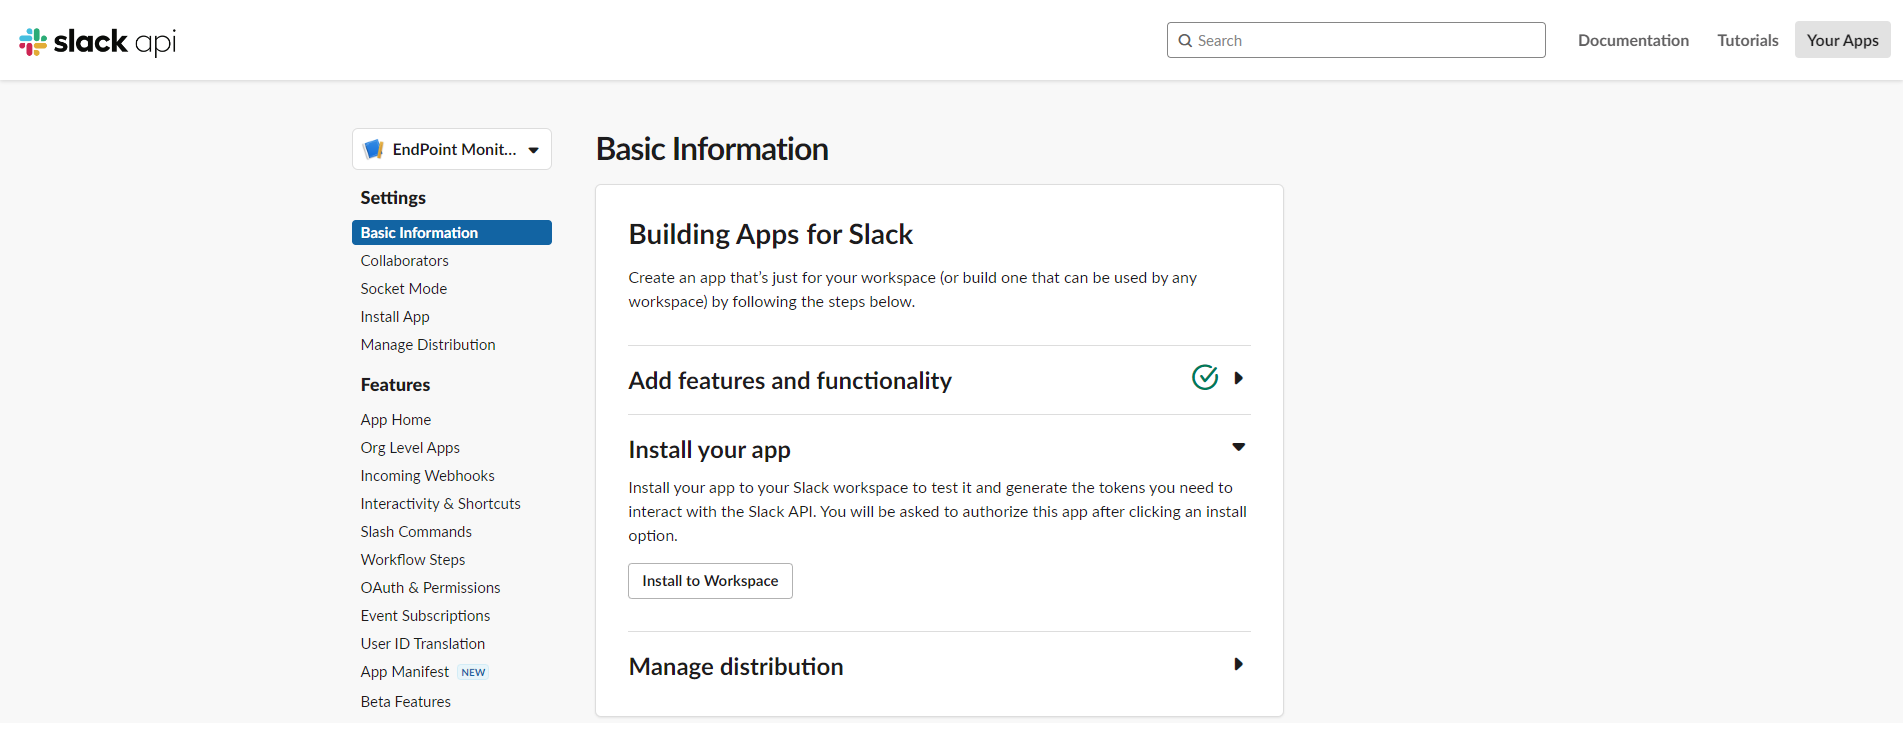Open the Tutorials nav link

(1748, 40)
